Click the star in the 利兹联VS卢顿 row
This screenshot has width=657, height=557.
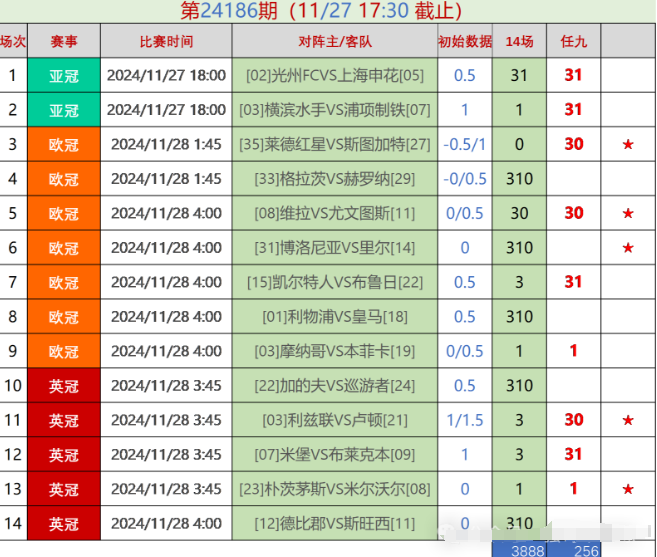(627, 420)
